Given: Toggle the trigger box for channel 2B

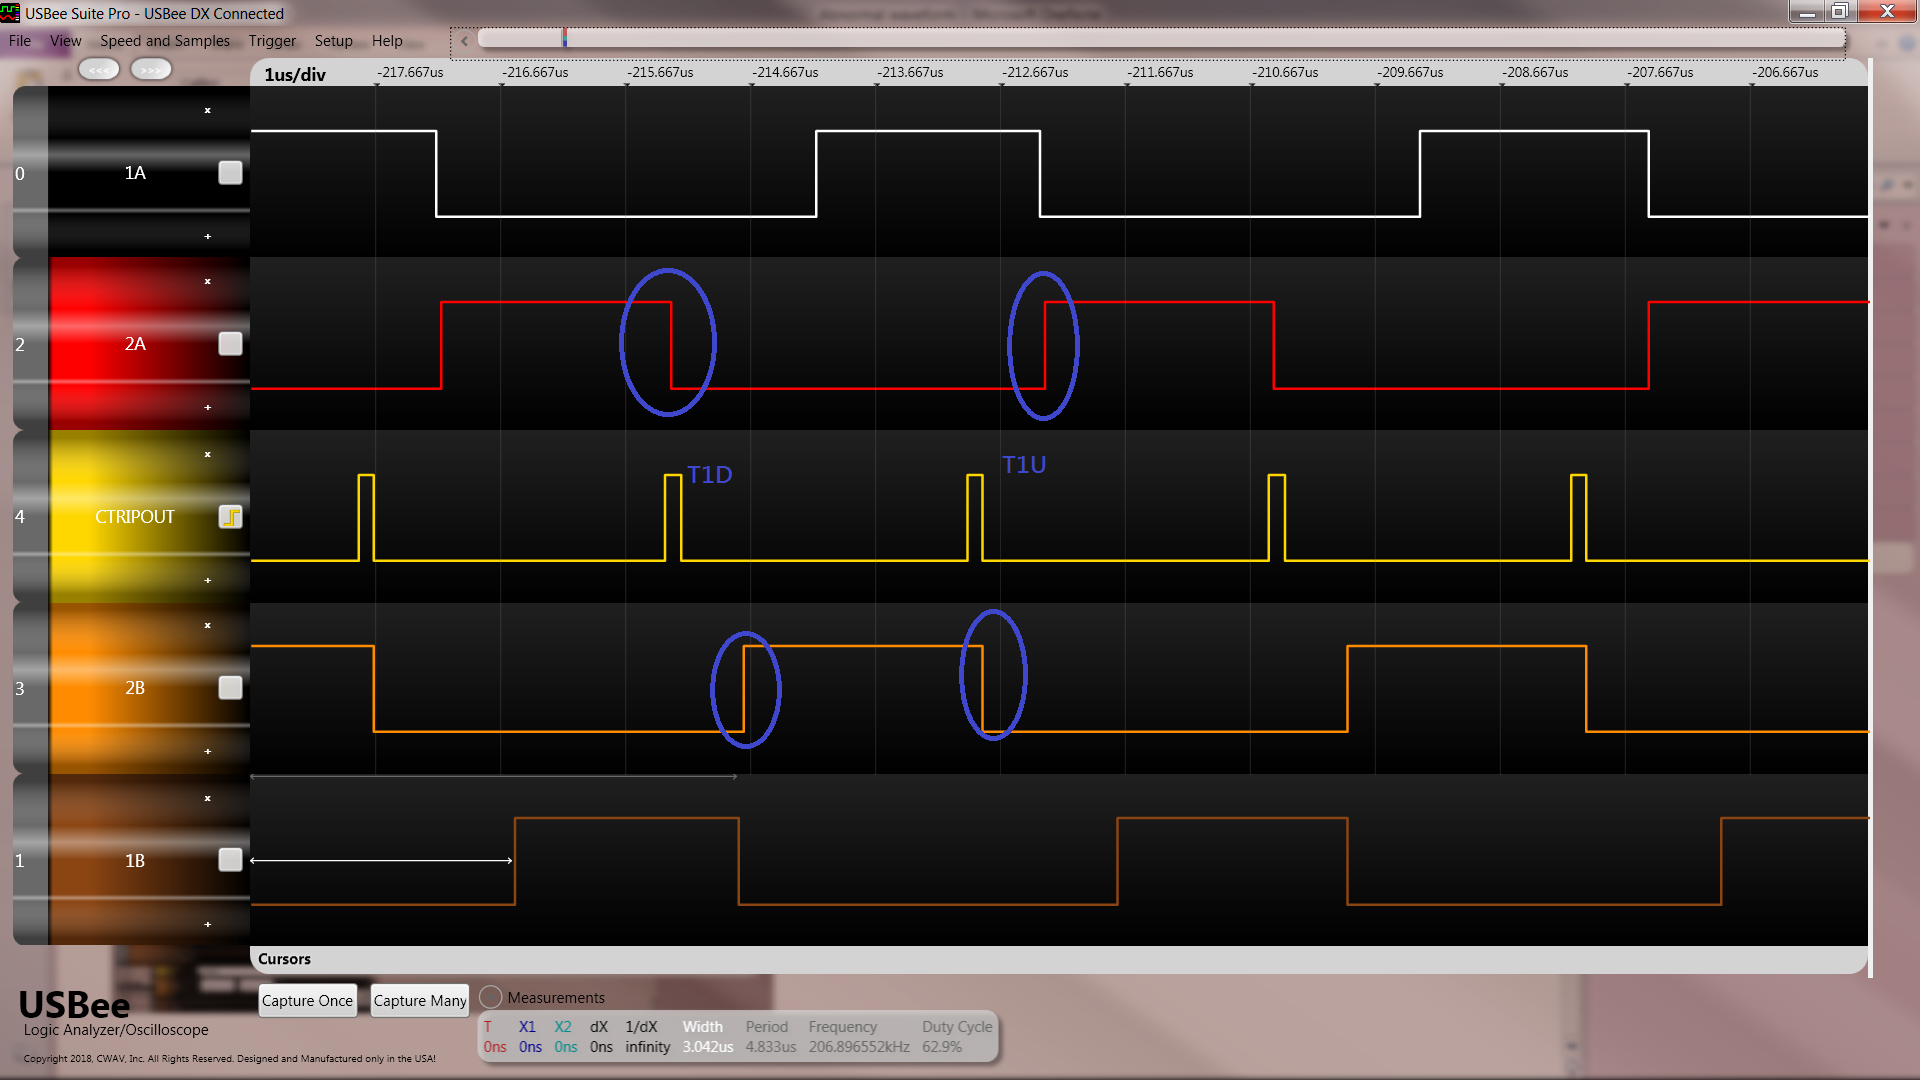Looking at the screenshot, I should click(x=231, y=688).
